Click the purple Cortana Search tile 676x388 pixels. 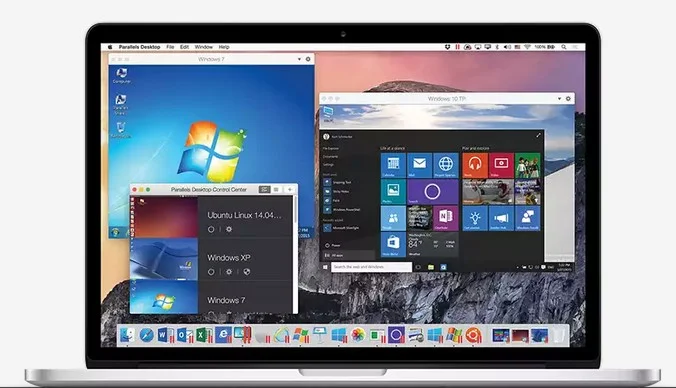pos(433,192)
